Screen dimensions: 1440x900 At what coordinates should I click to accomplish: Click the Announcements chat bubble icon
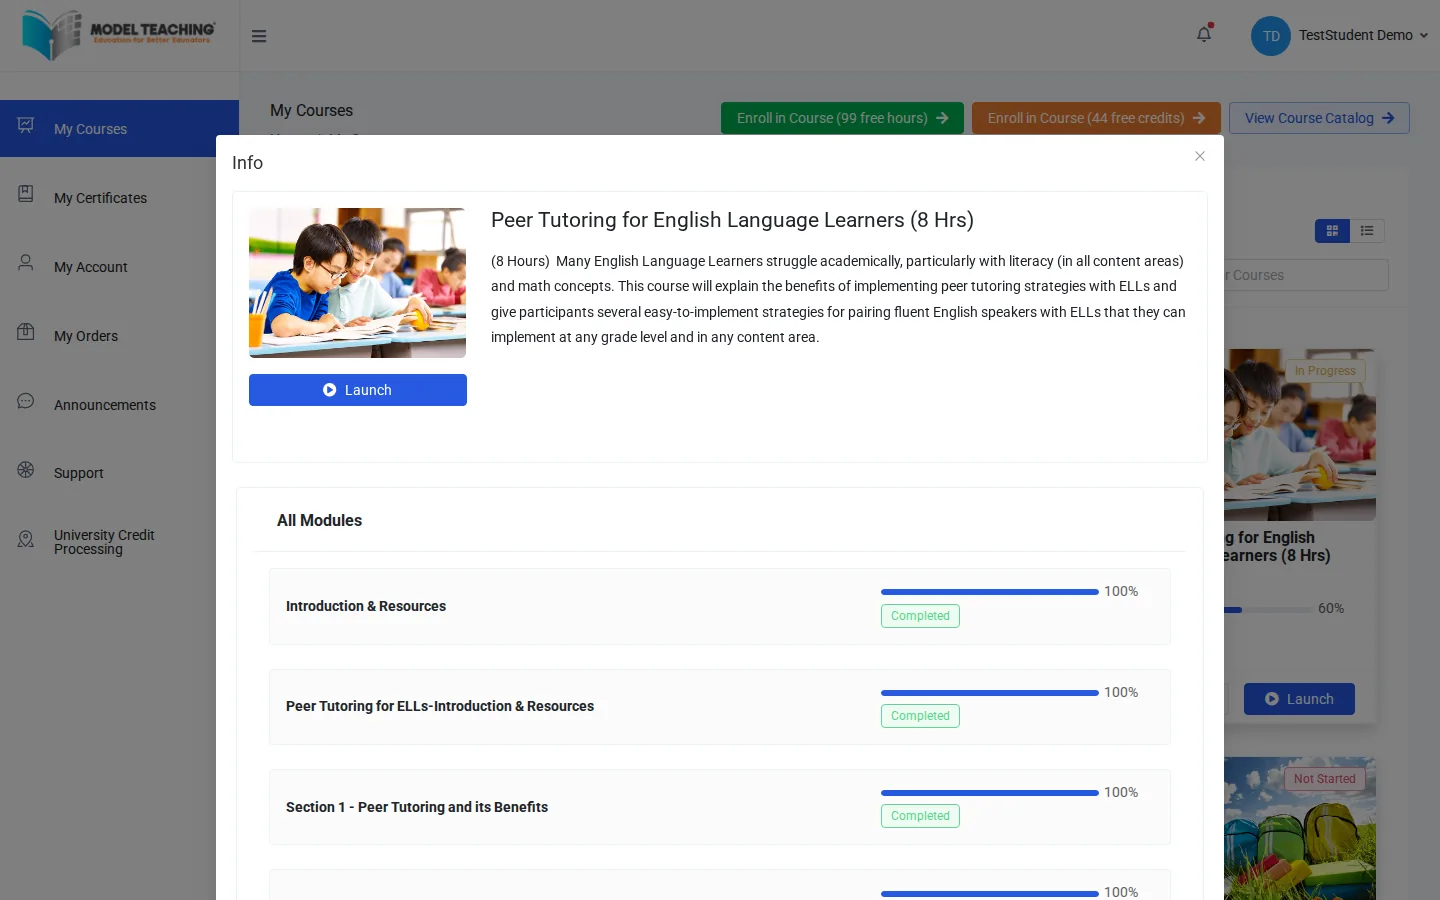pos(26,401)
